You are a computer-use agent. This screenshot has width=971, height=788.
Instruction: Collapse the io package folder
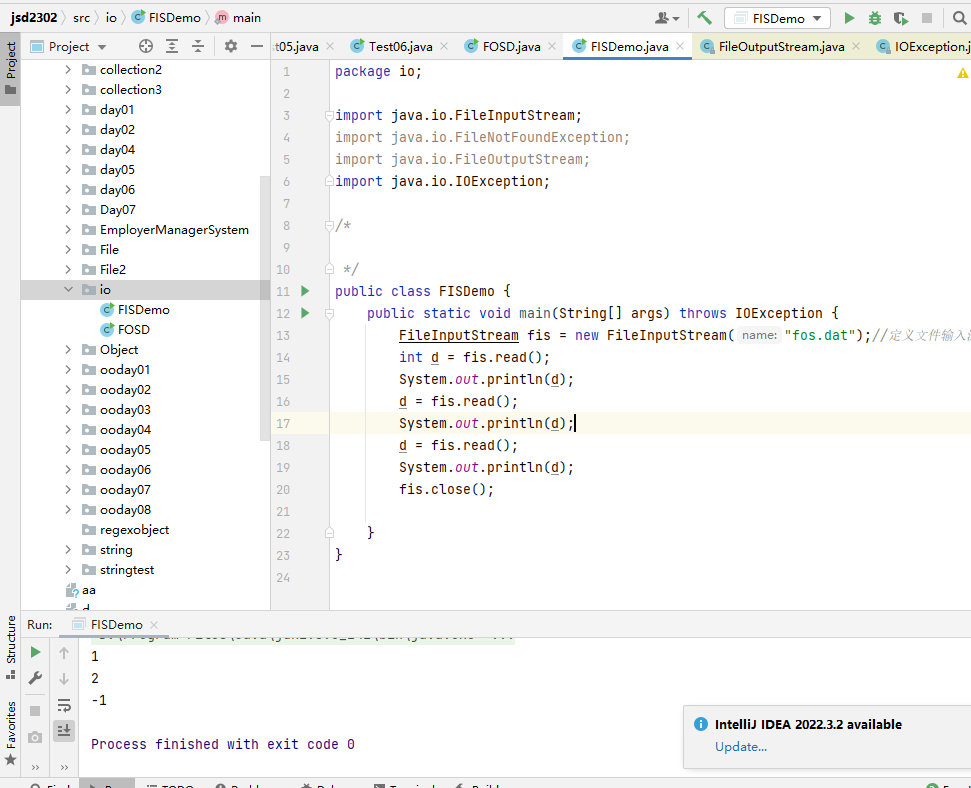[67, 289]
